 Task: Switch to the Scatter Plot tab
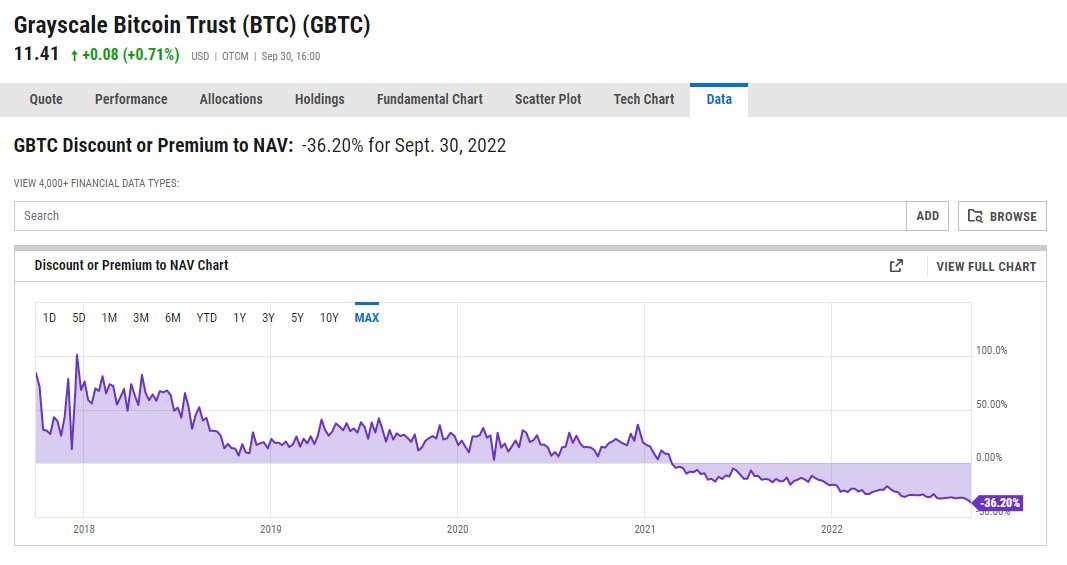[548, 99]
